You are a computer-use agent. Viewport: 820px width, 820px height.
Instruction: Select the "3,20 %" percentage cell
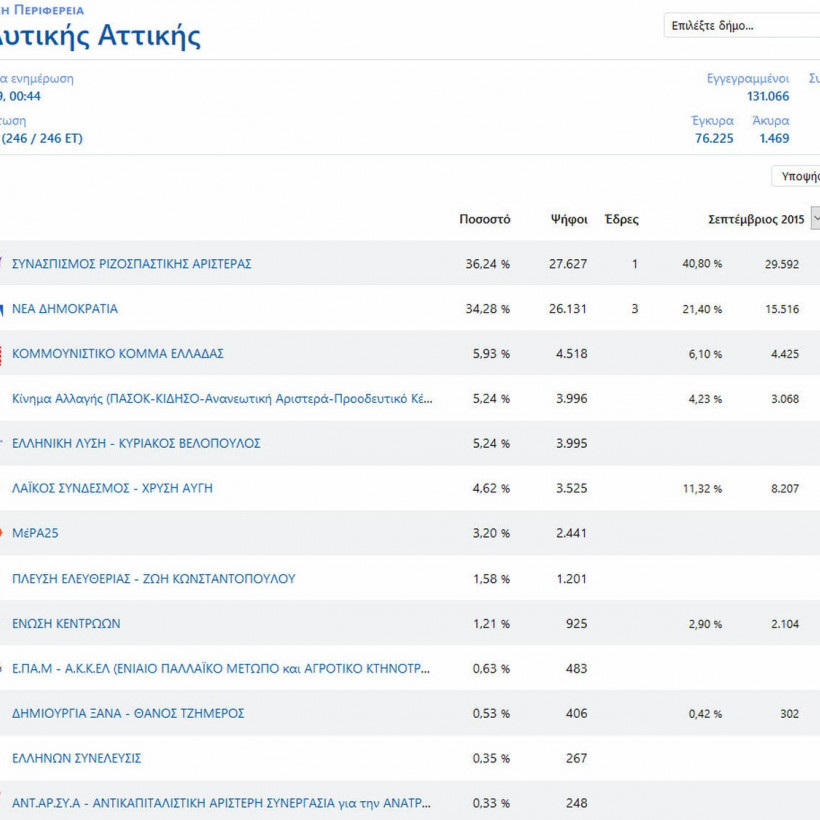coord(491,533)
